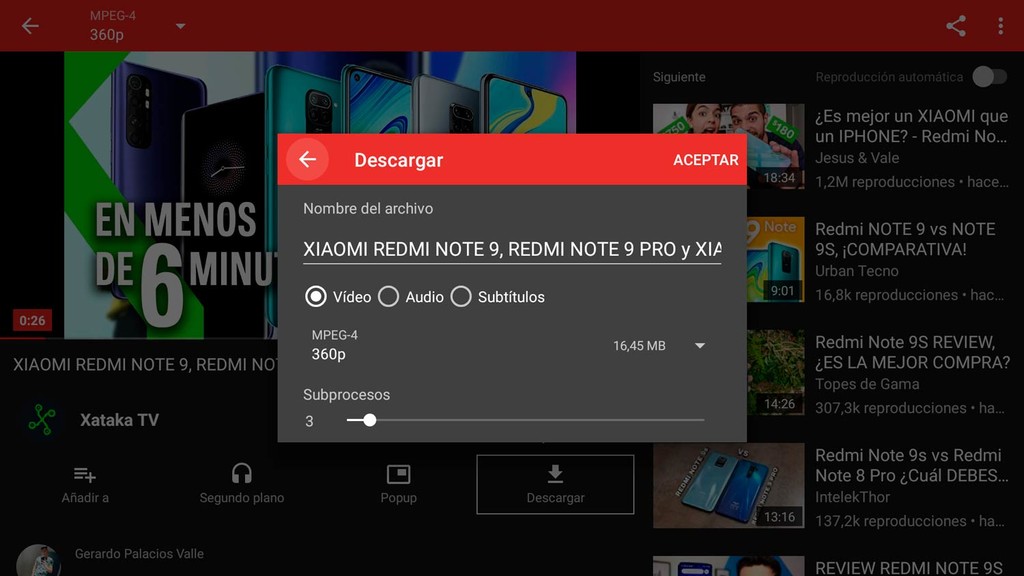This screenshot has height=576, width=1024.
Task: Open the IntelekThor 13:16 video thumbnail
Action: pos(728,485)
